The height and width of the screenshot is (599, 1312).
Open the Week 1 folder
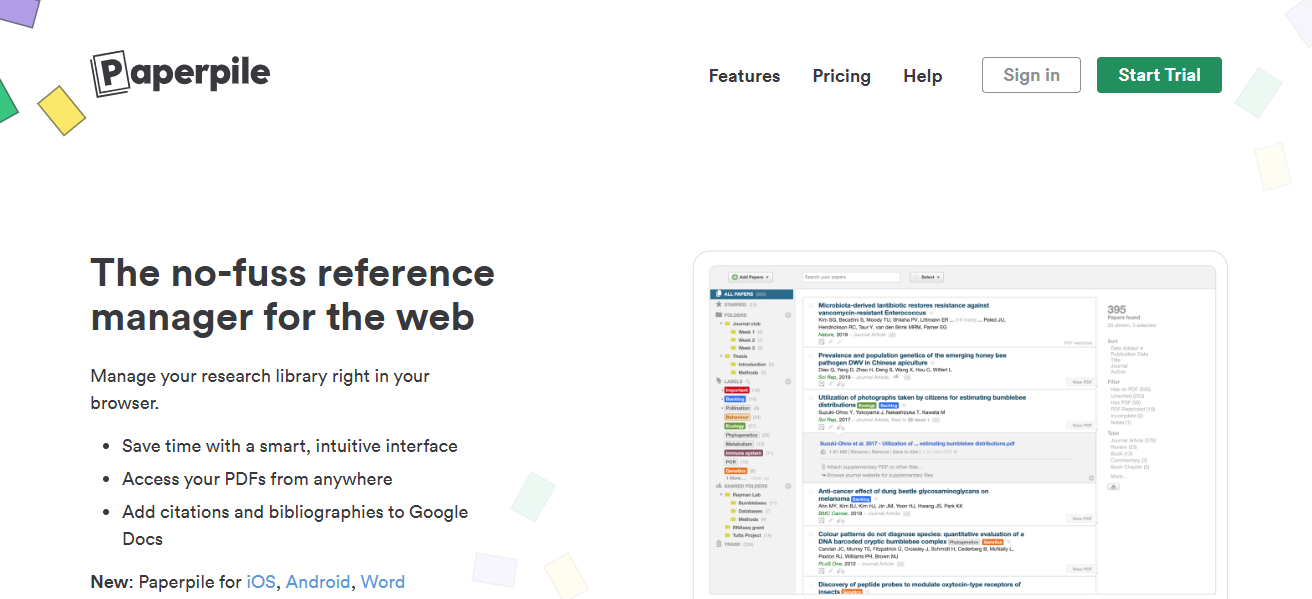[745, 332]
